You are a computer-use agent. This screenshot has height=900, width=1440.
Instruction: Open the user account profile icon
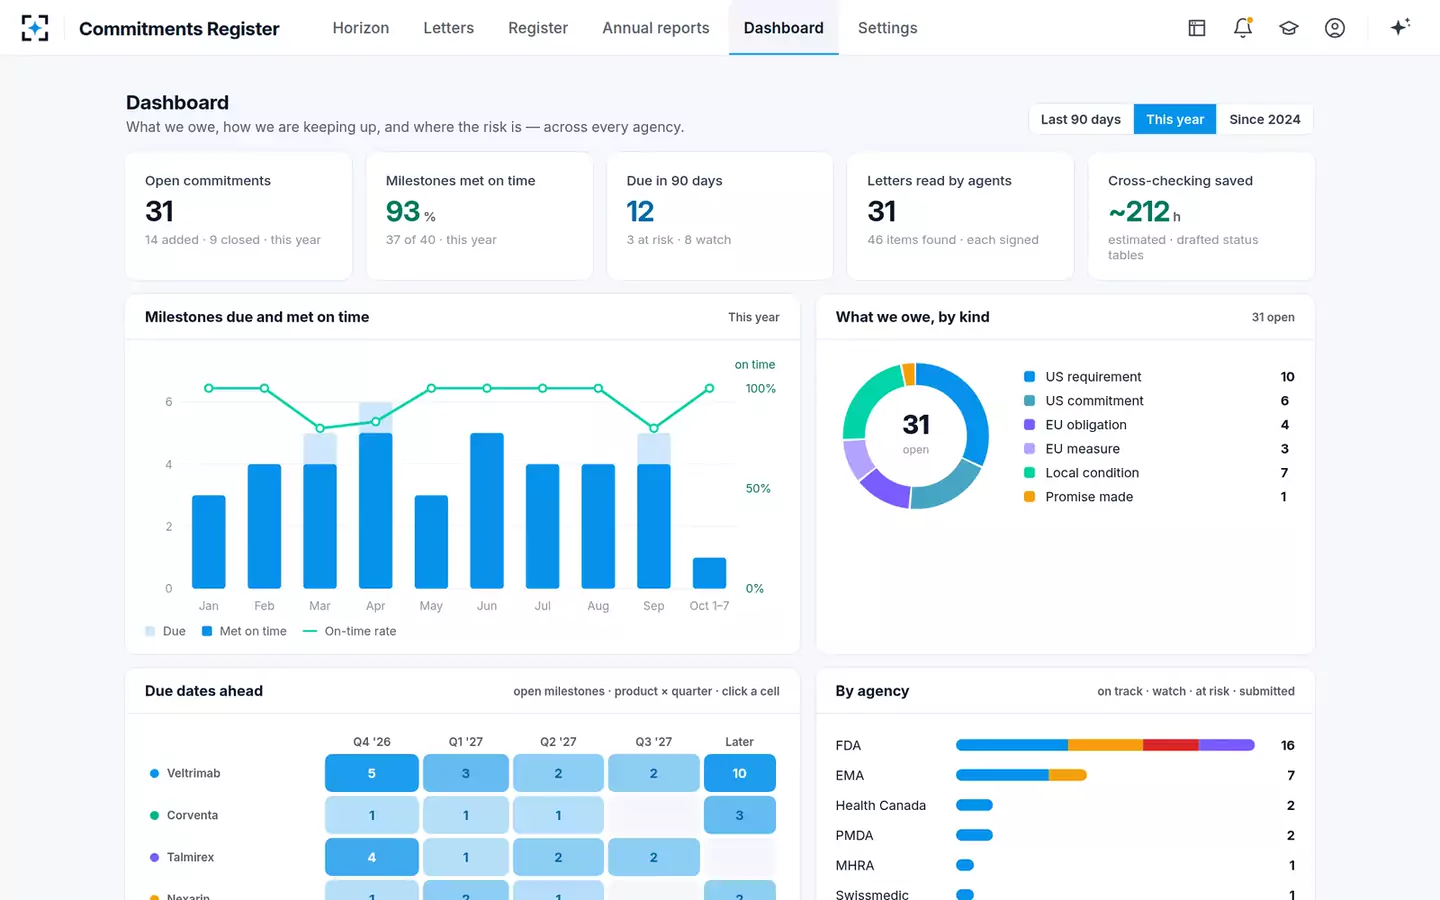[x=1335, y=28]
